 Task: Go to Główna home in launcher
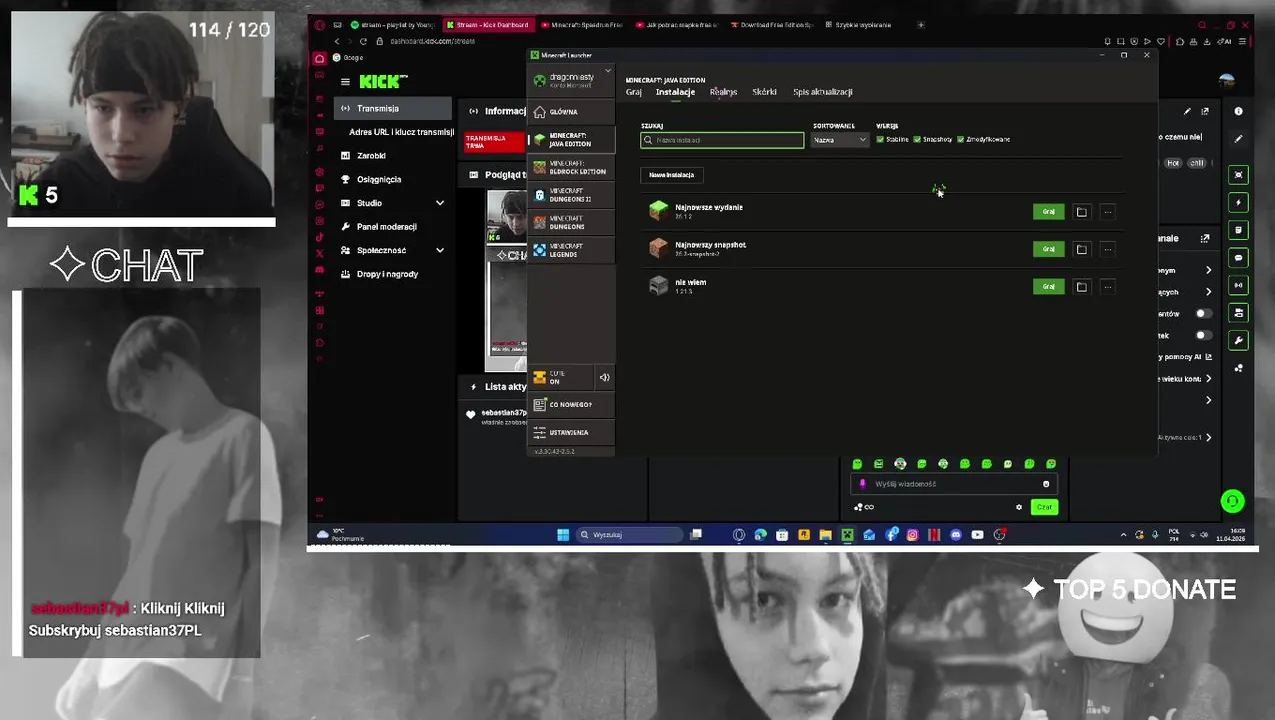tap(571, 112)
